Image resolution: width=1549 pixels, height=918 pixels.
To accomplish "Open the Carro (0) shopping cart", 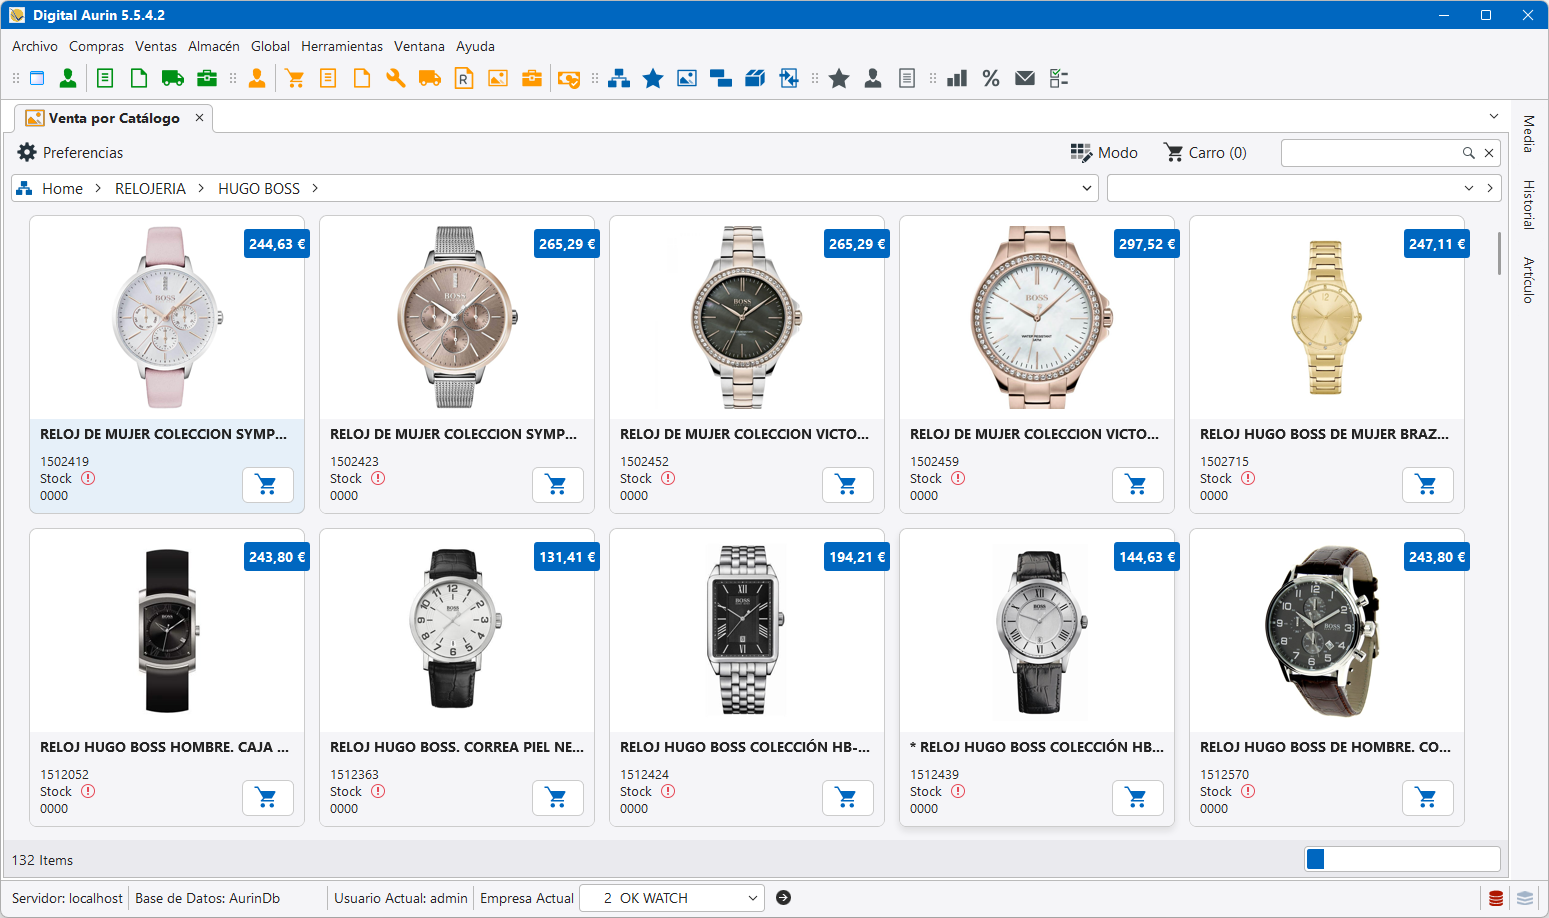I will (1205, 152).
